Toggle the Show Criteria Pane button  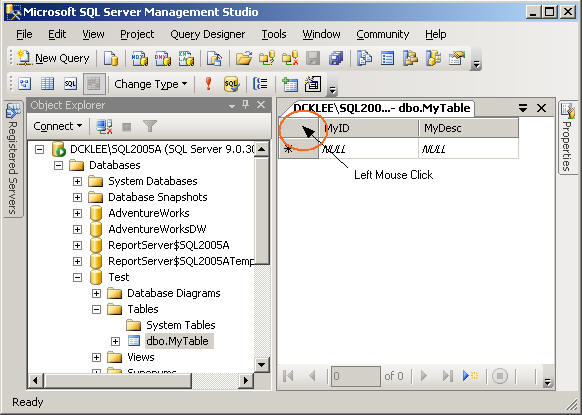tap(48, 84)
